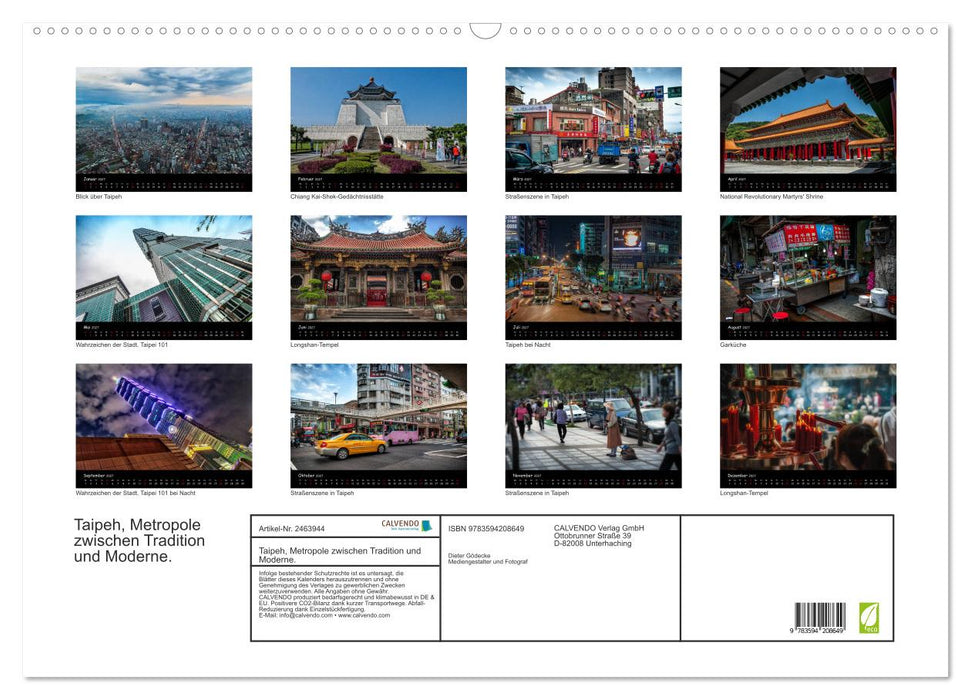This screenshot has height=700, width=971.
Task: Click the 'Artikel-Nr. 2463944' text
Action: click(291, 528)
